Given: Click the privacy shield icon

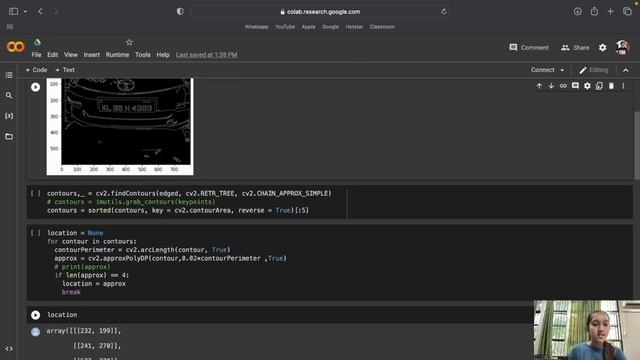Looking at the screenshot, I should pyautogui.click(x=180, y=11).
